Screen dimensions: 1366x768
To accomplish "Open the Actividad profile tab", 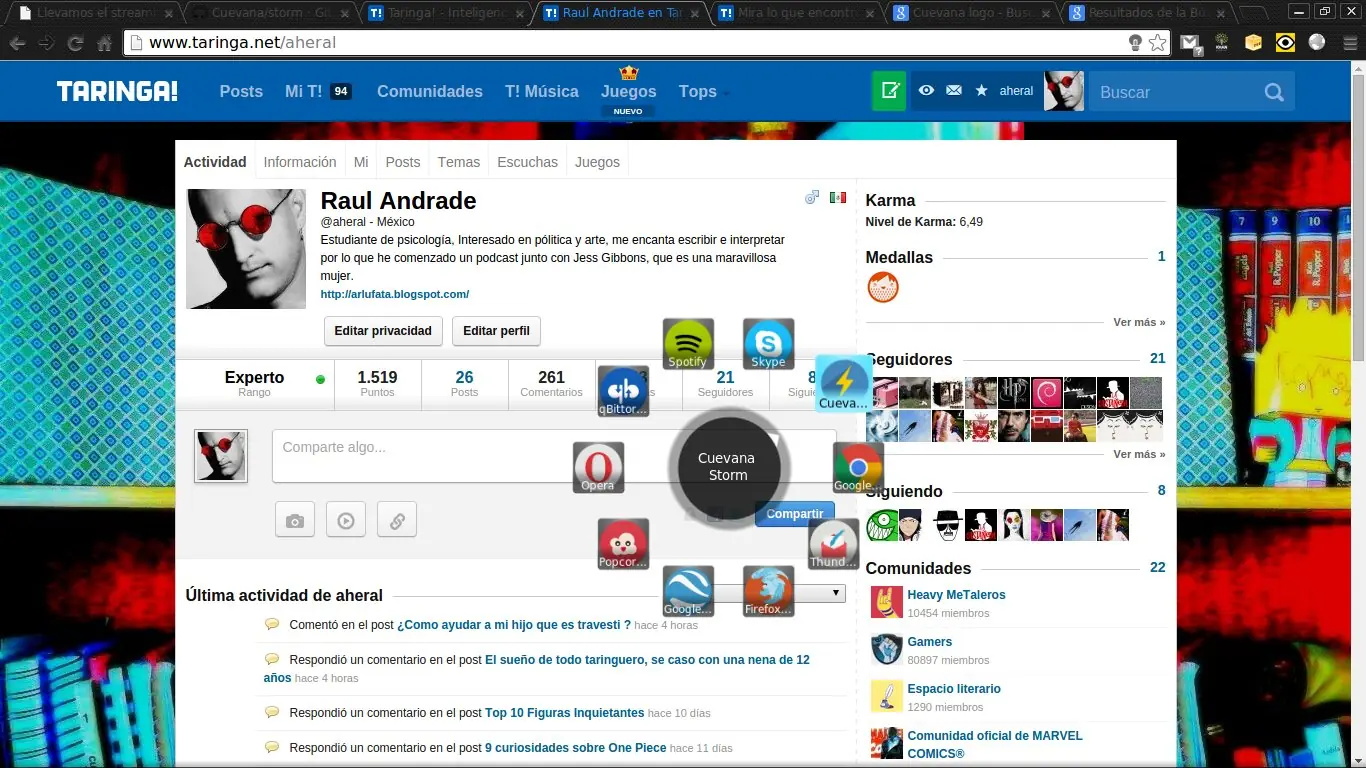I will [215, 162].
